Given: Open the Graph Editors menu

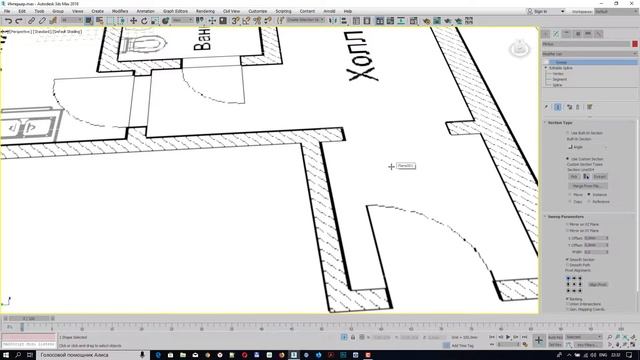Looking at the screenshot, I should (x=176, y=11).
